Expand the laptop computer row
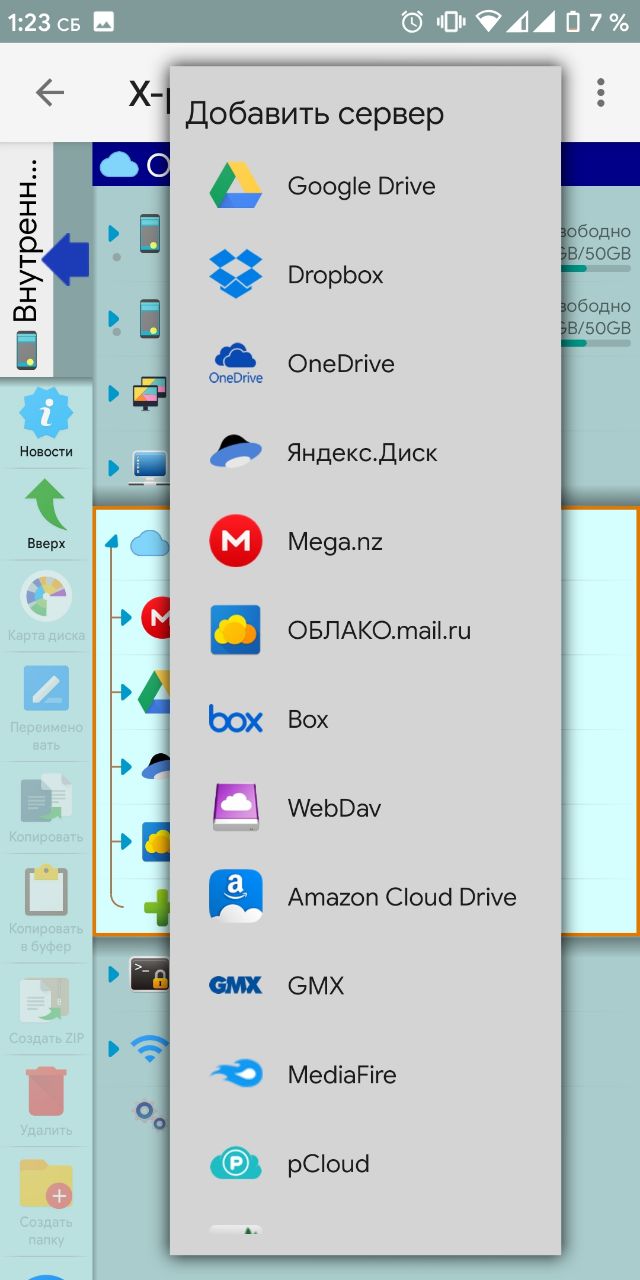 113,466
